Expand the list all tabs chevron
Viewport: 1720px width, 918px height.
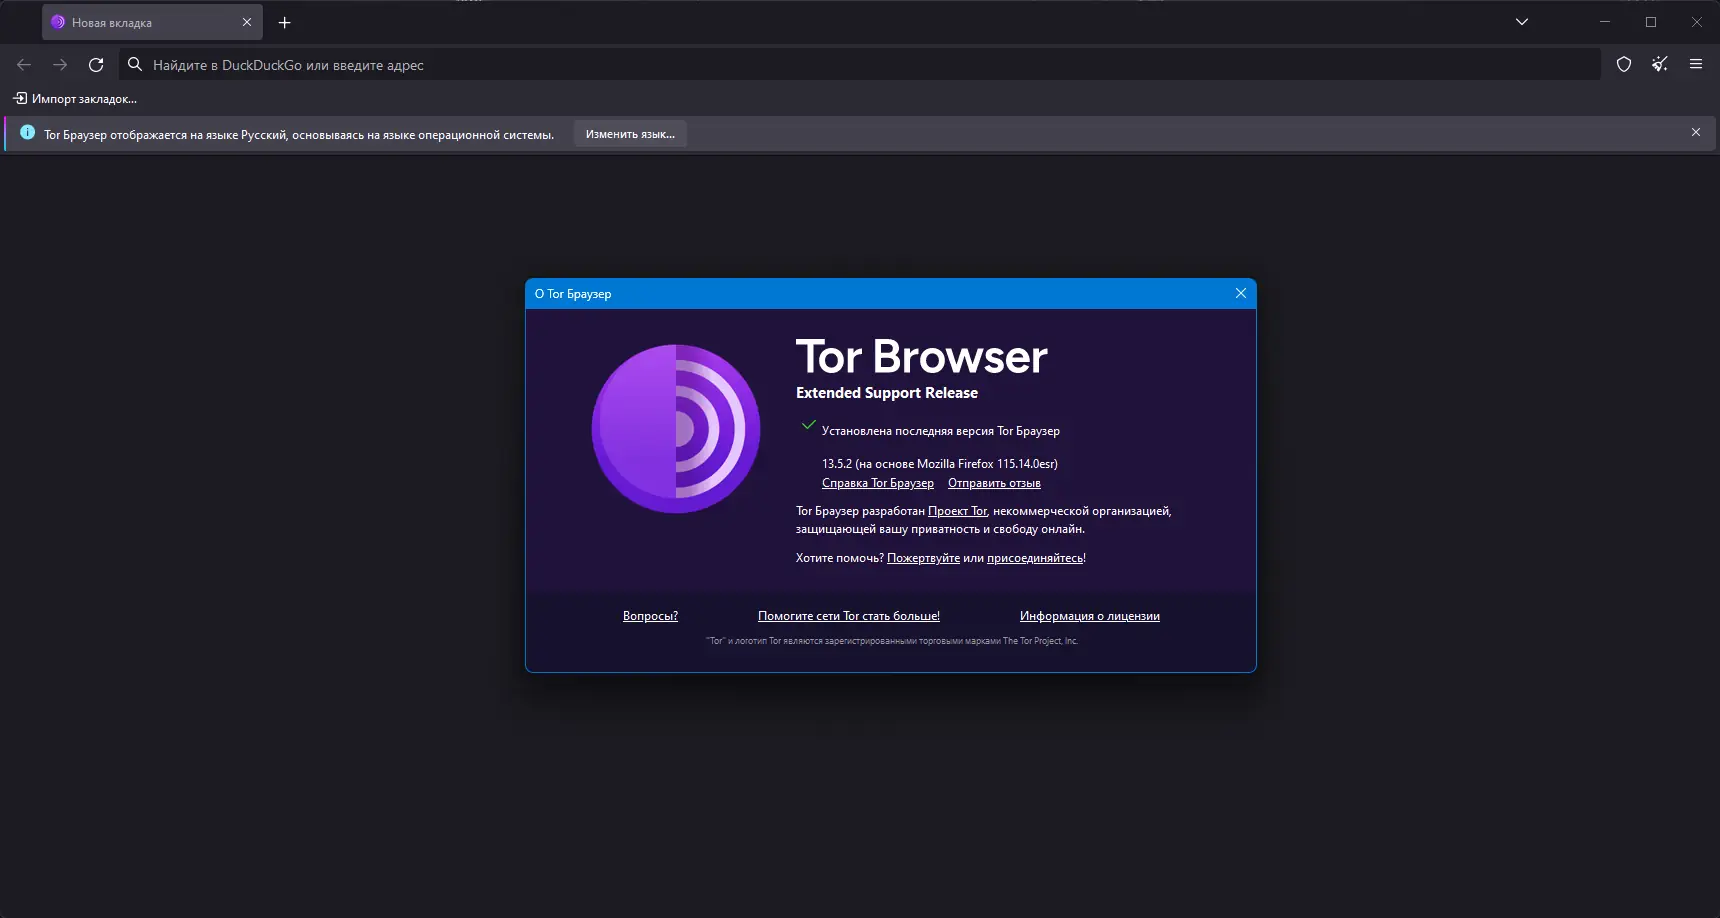[x=1522, y=22]
